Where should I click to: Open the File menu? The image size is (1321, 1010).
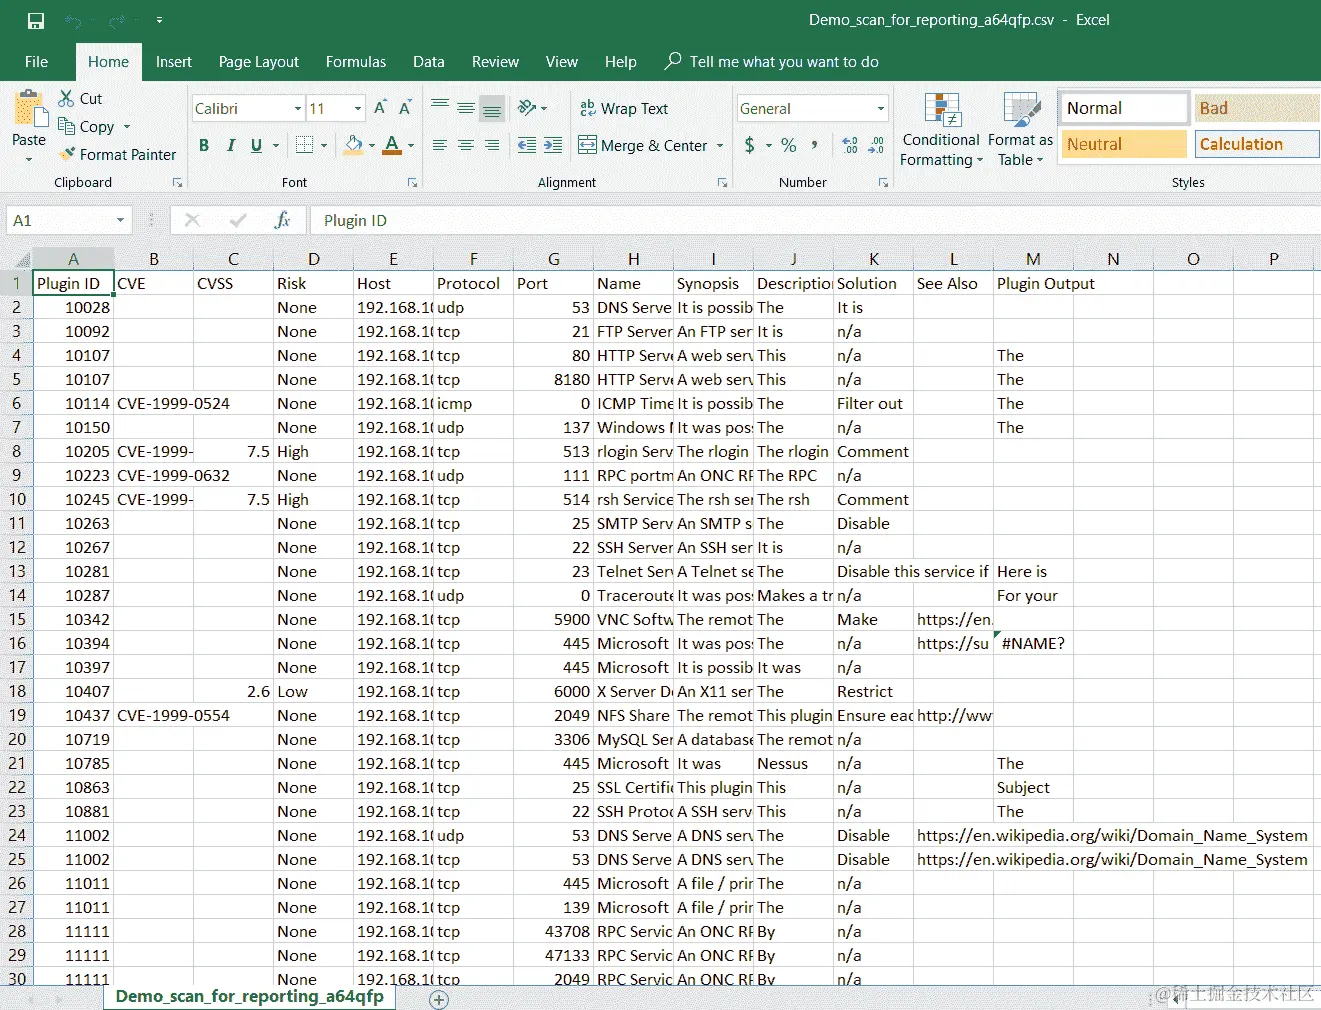(36, 61)
